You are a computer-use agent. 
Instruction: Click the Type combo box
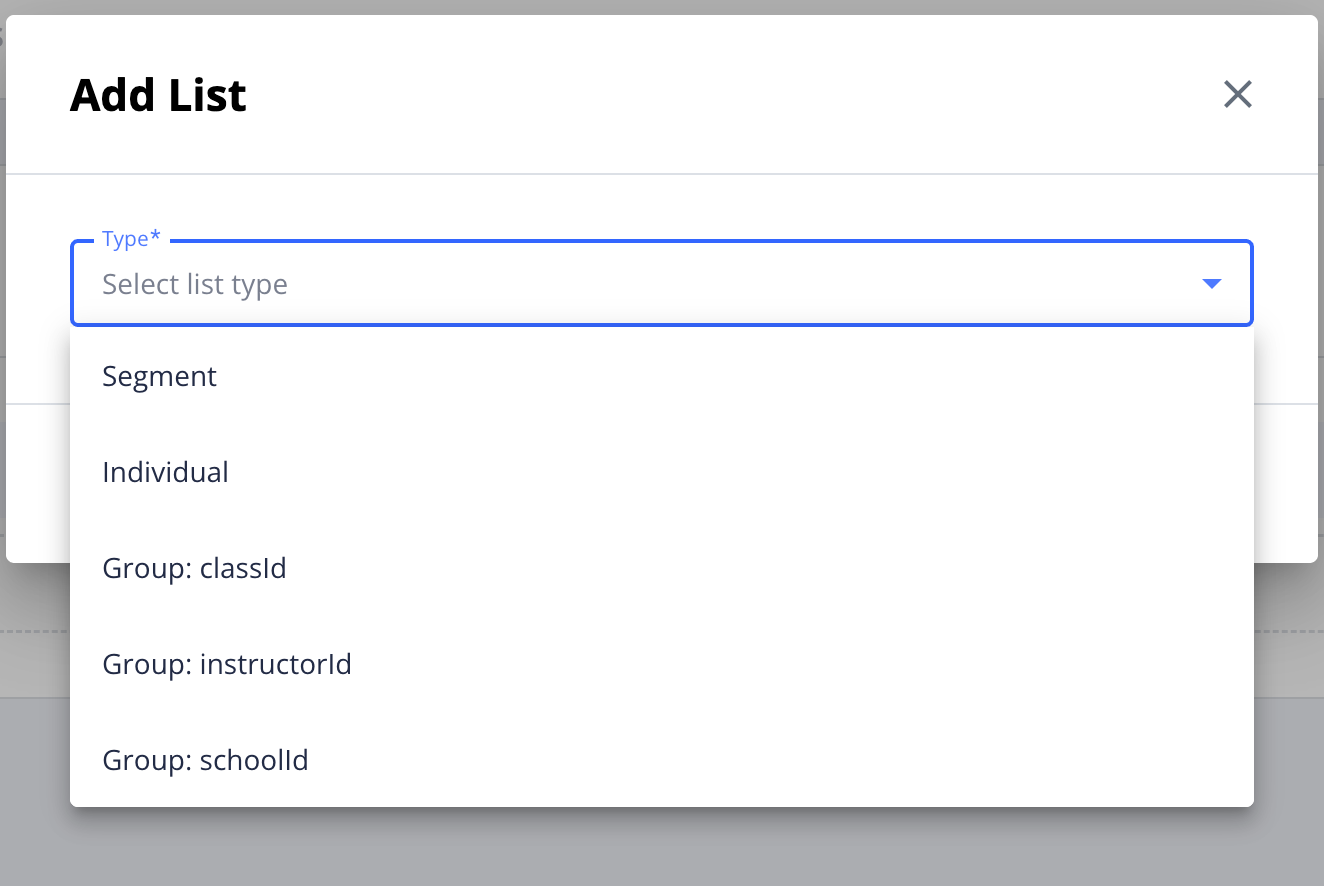coord(660,284)
